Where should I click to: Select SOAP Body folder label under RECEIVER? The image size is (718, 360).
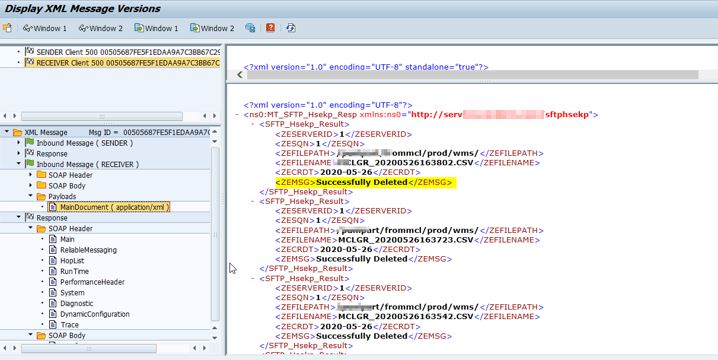click(x=67, y=185)
